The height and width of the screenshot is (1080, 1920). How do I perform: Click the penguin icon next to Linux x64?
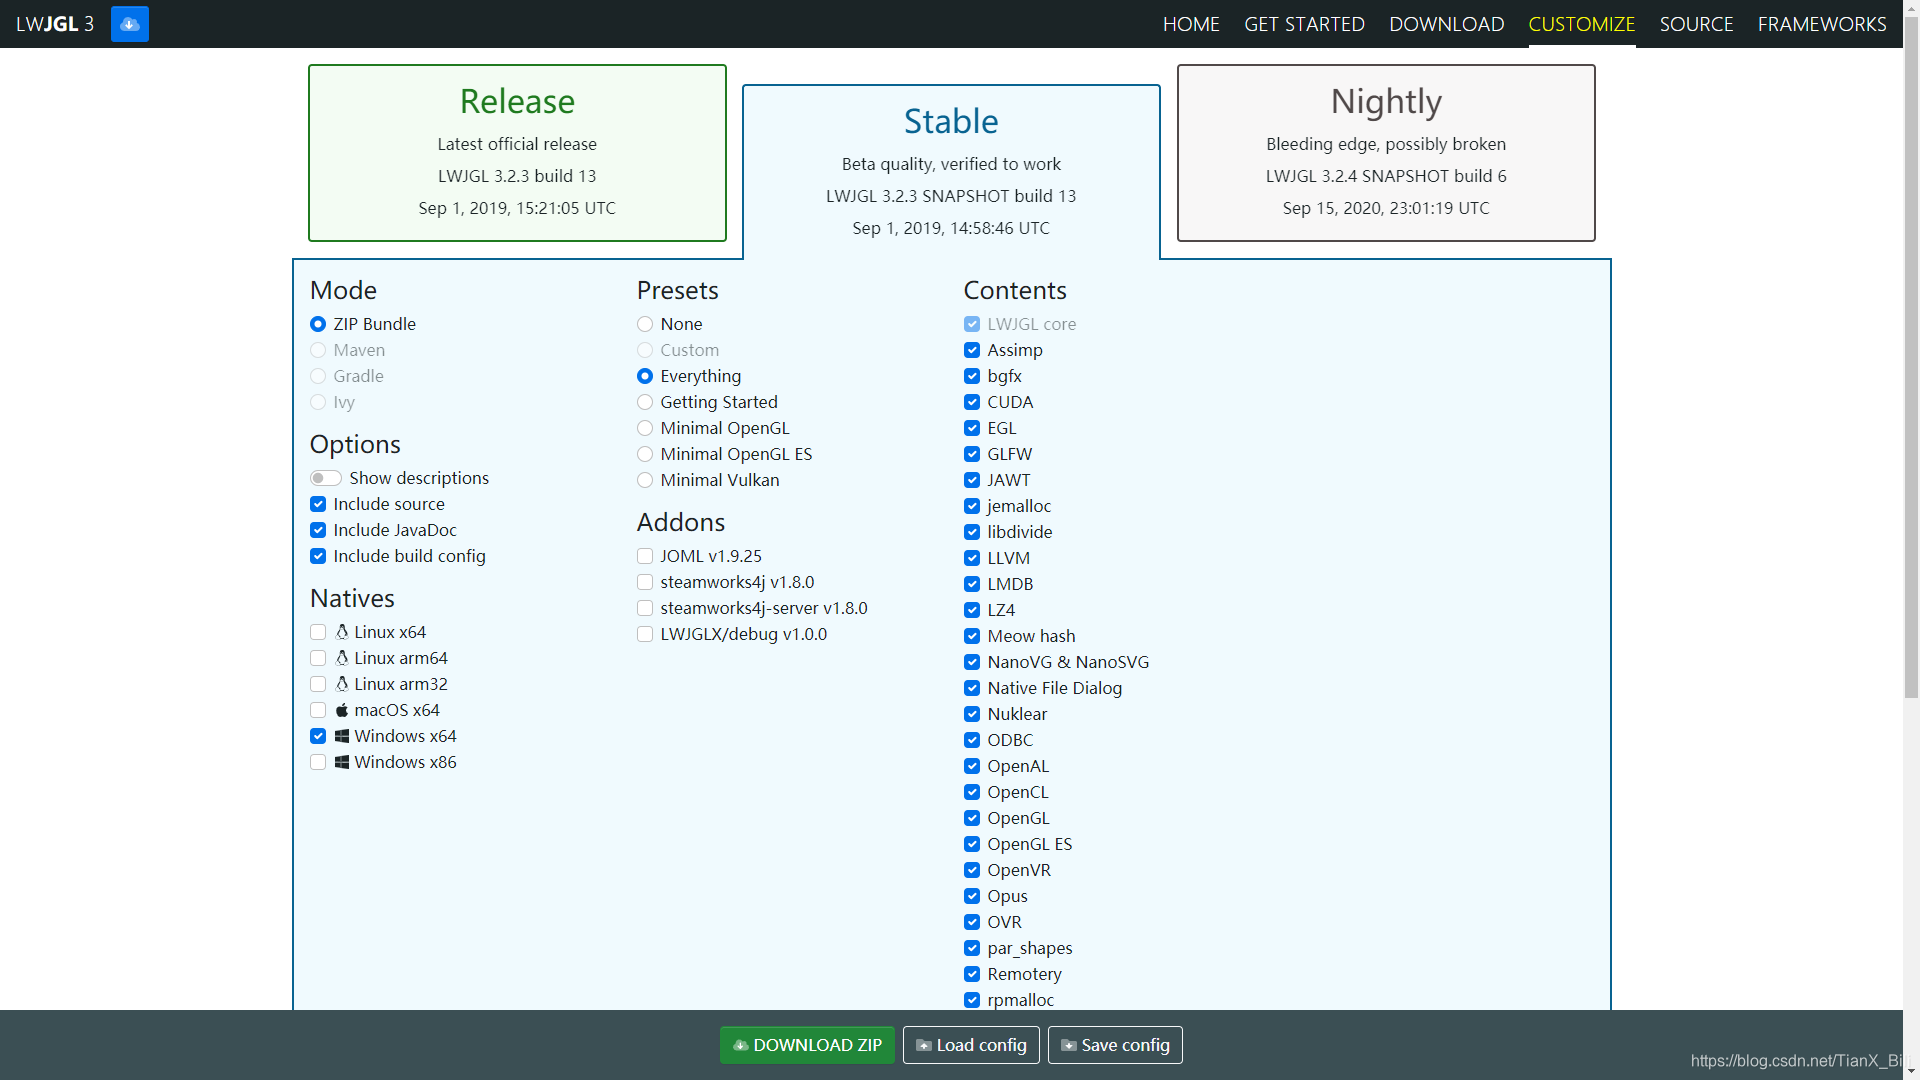coord(342,632)
